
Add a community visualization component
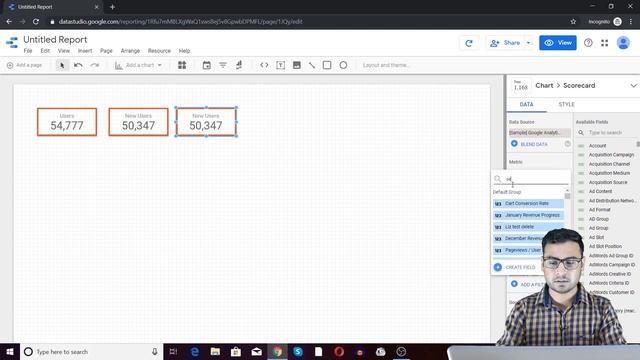tap(182, 65)
